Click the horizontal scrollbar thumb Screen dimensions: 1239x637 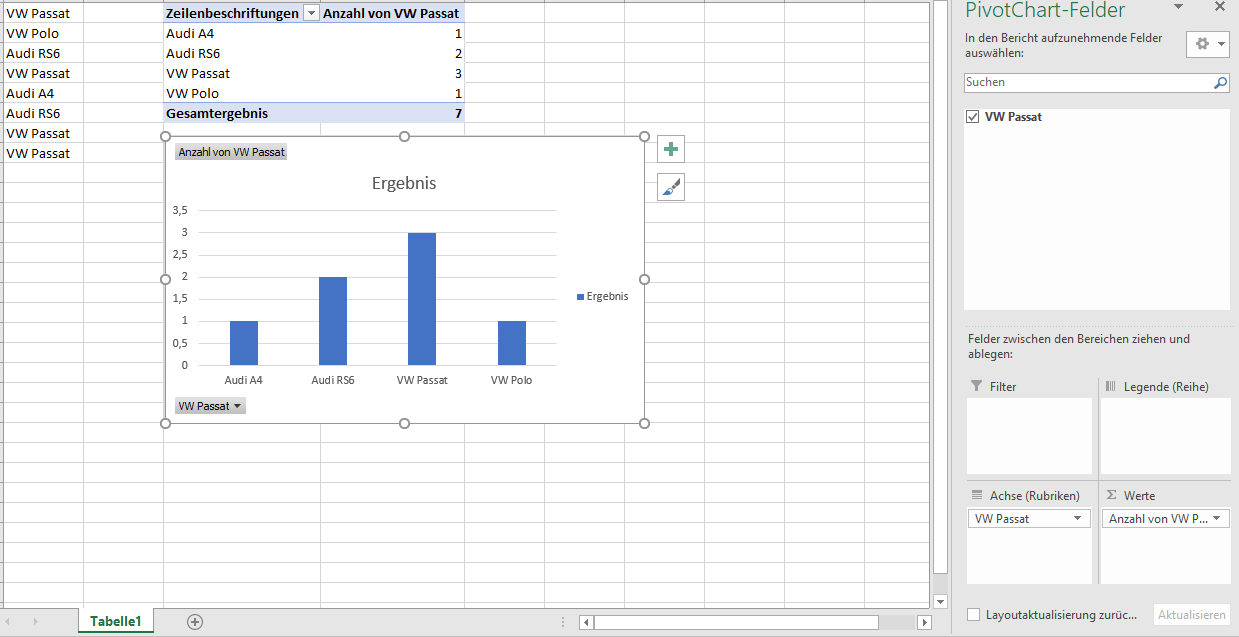736,622
